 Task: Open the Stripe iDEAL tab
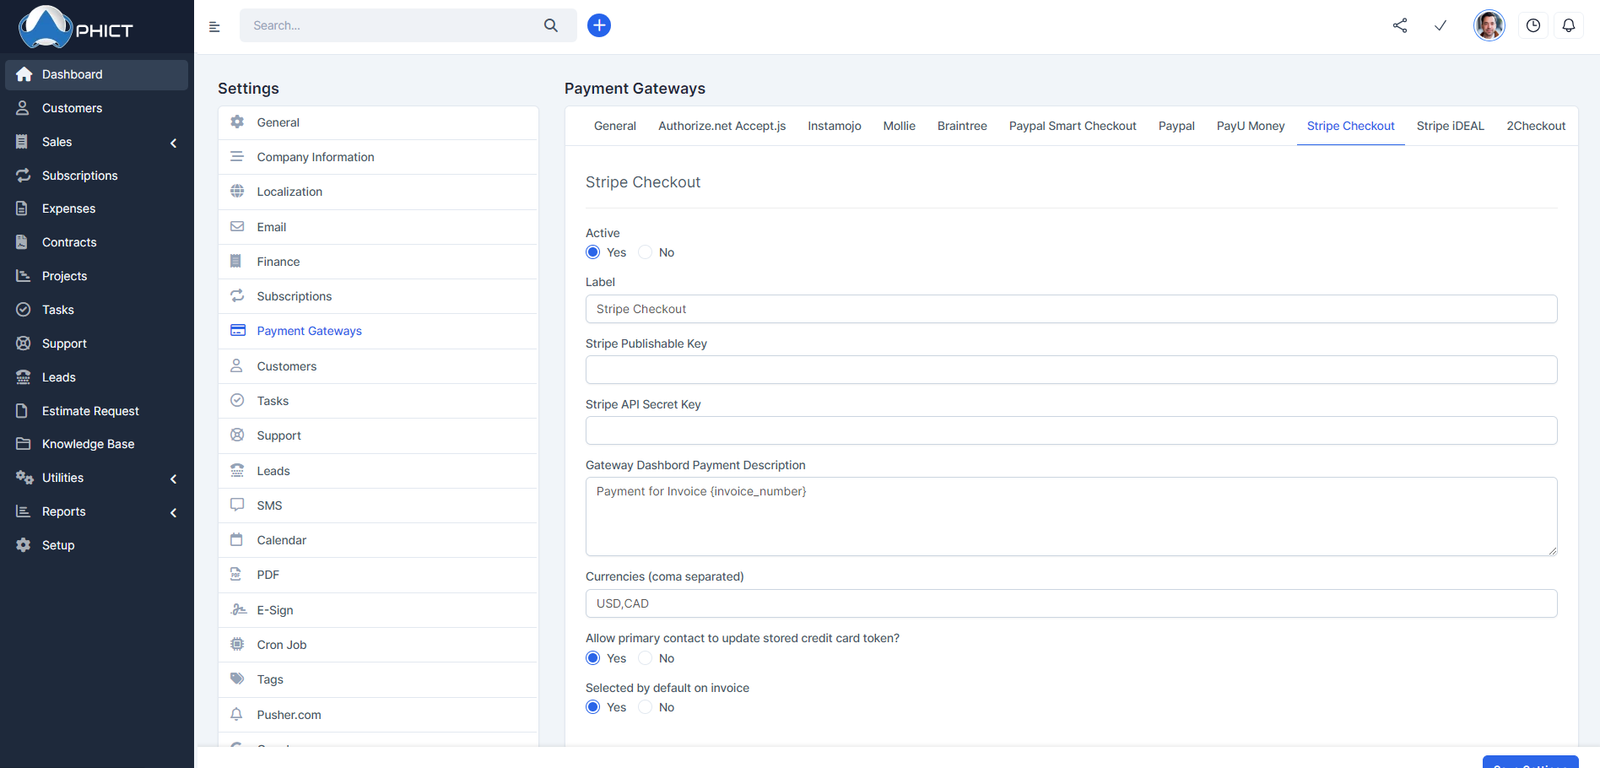[x=1450, y=126]
